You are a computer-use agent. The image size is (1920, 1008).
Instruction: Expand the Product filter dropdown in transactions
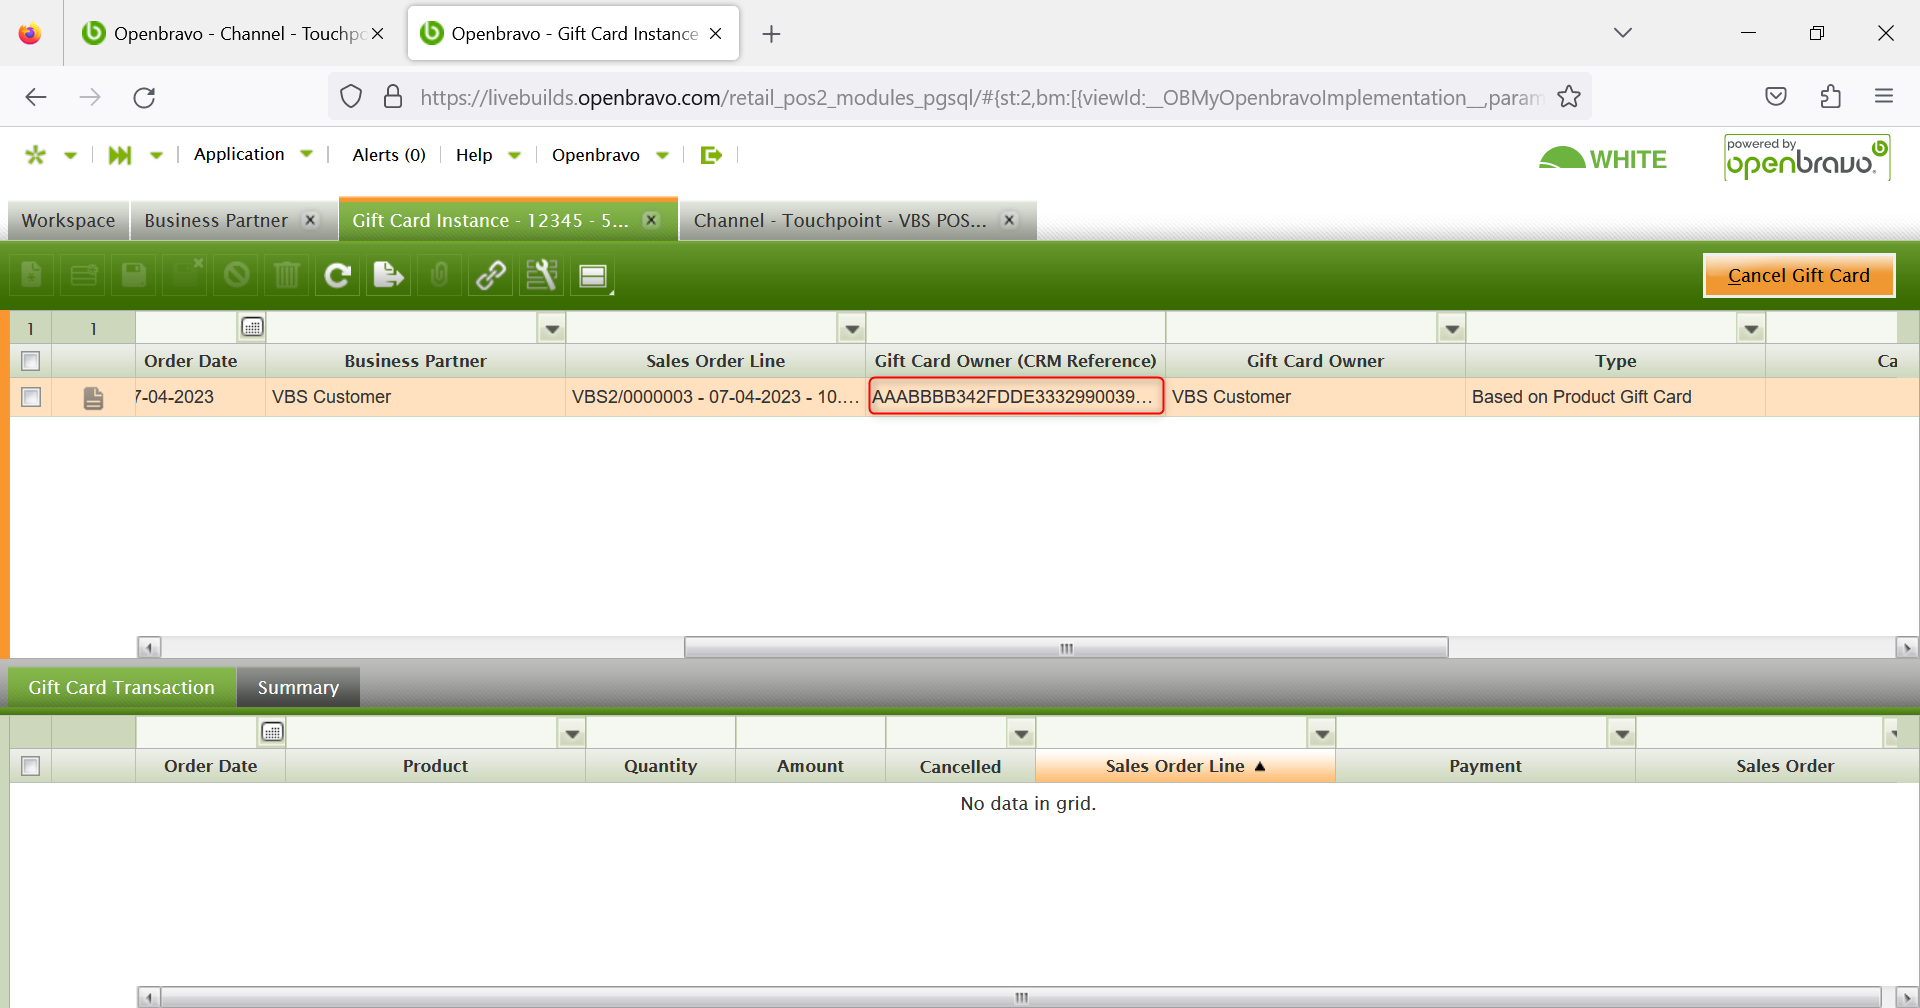pos(572,733)
